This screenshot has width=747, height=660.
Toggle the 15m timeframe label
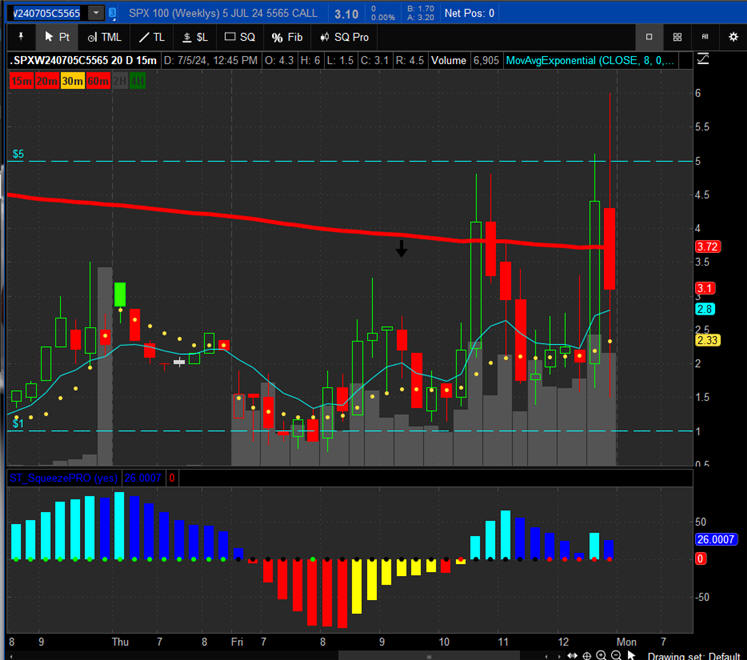(x=20, y=80)
